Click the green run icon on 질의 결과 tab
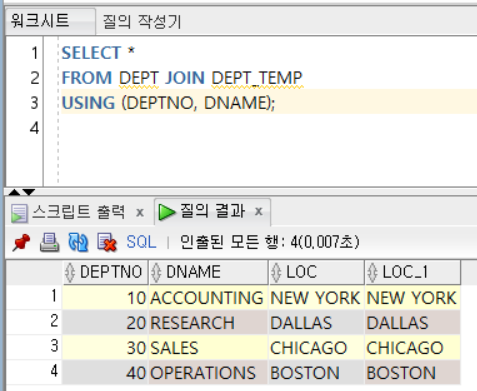477x391 pixels. pos(167,212)
